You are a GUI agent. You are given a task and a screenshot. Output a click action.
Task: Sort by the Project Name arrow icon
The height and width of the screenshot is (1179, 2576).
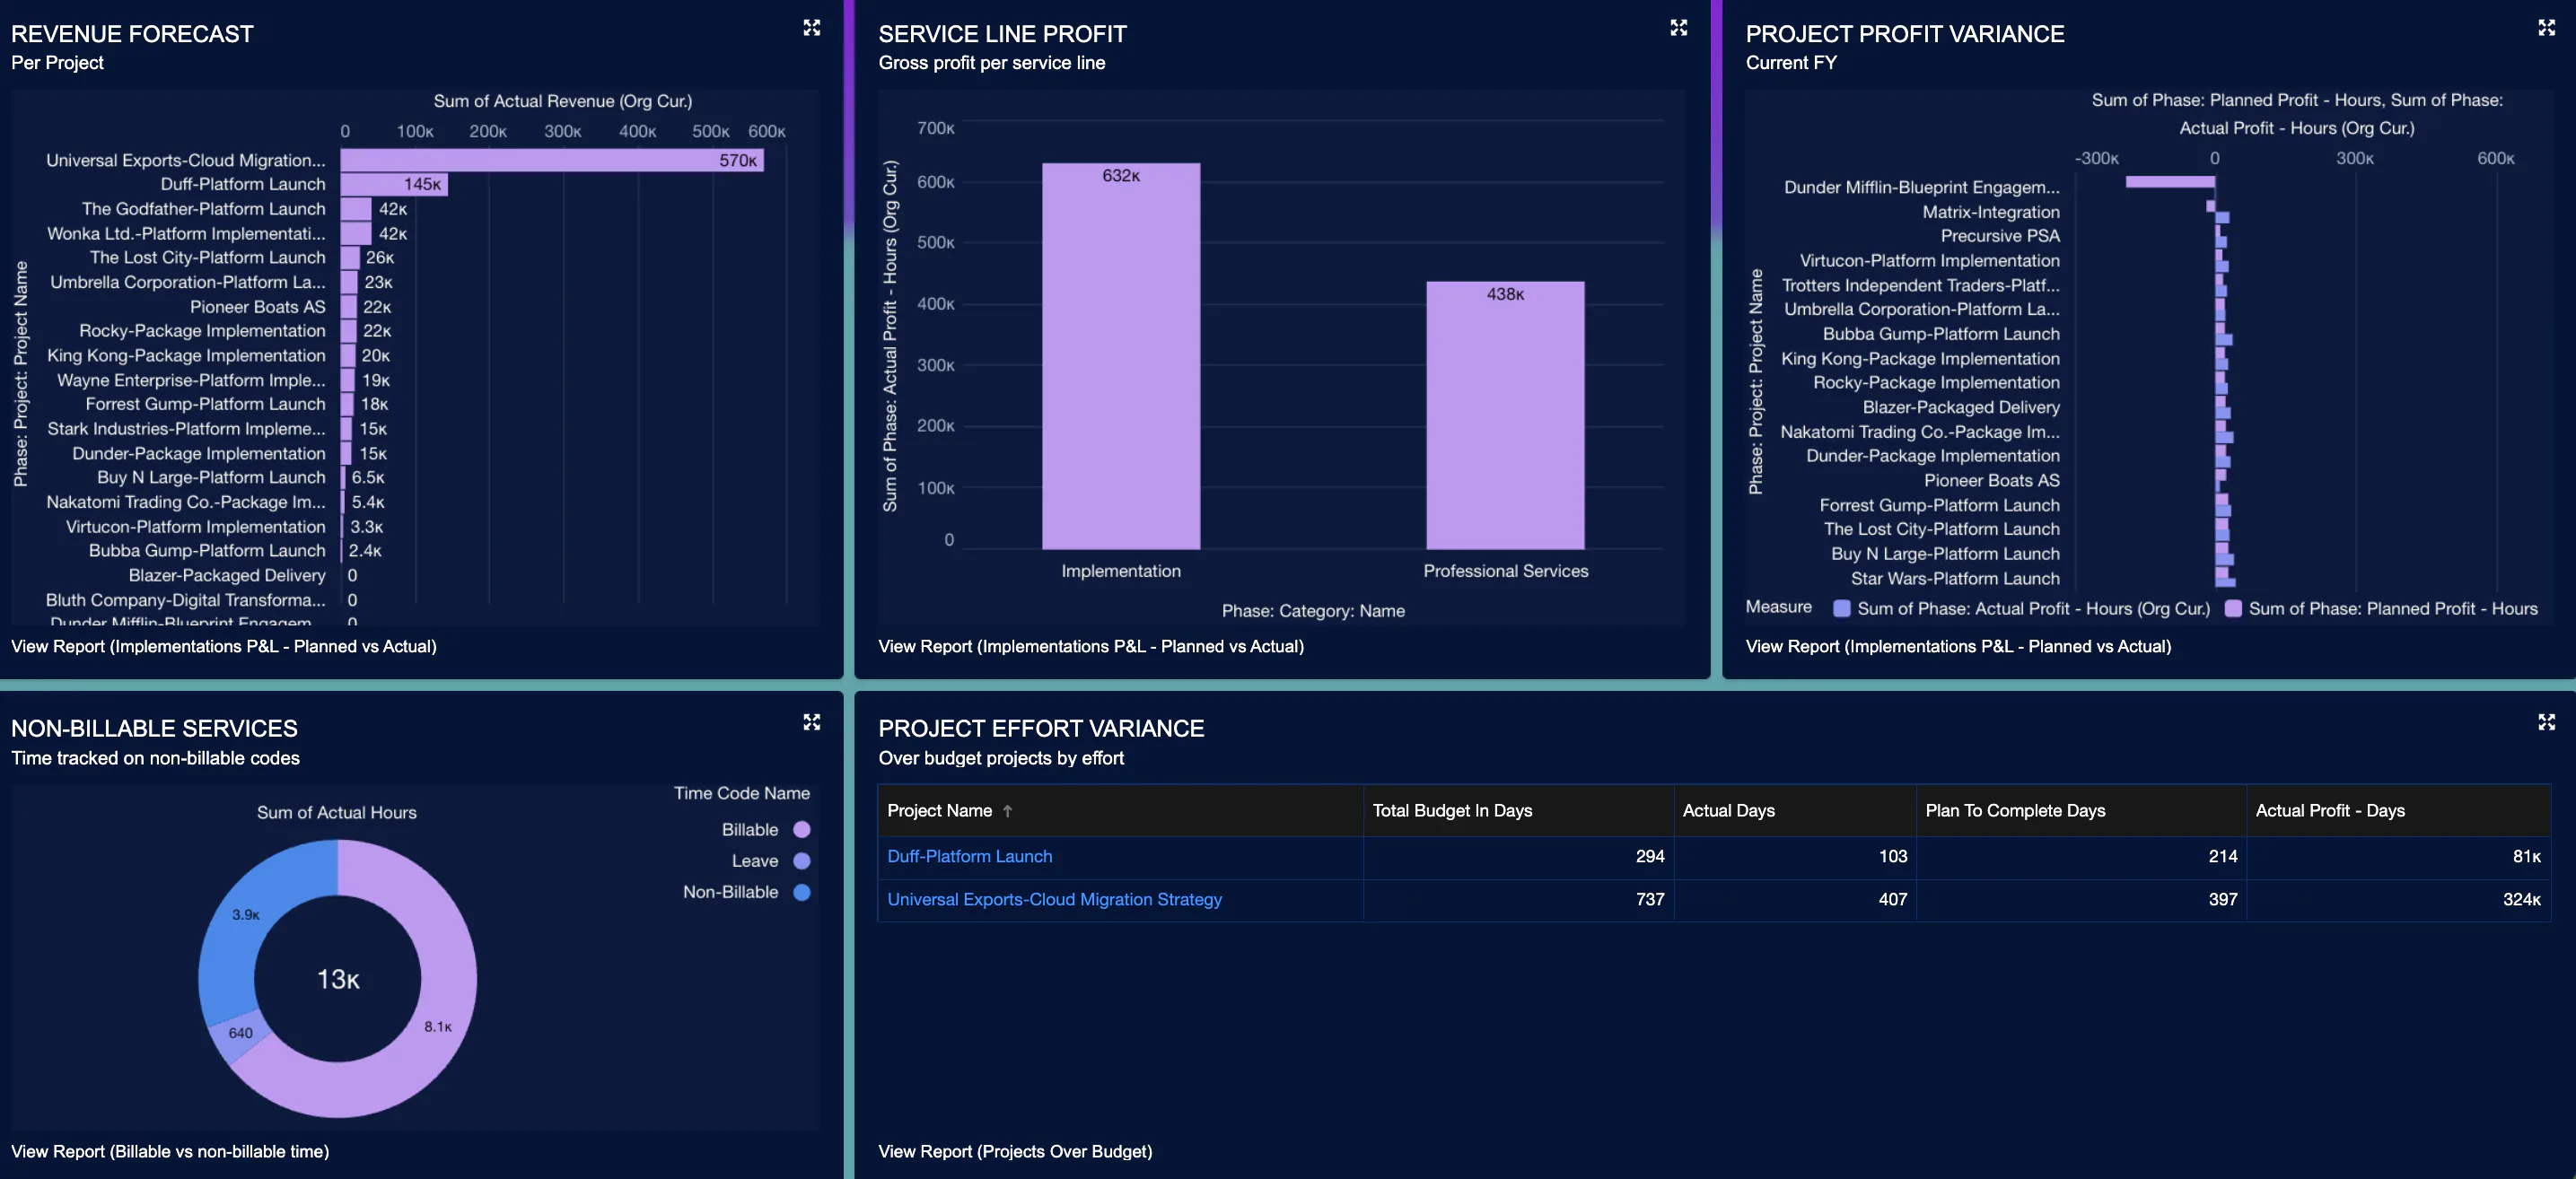[1007, 811]
